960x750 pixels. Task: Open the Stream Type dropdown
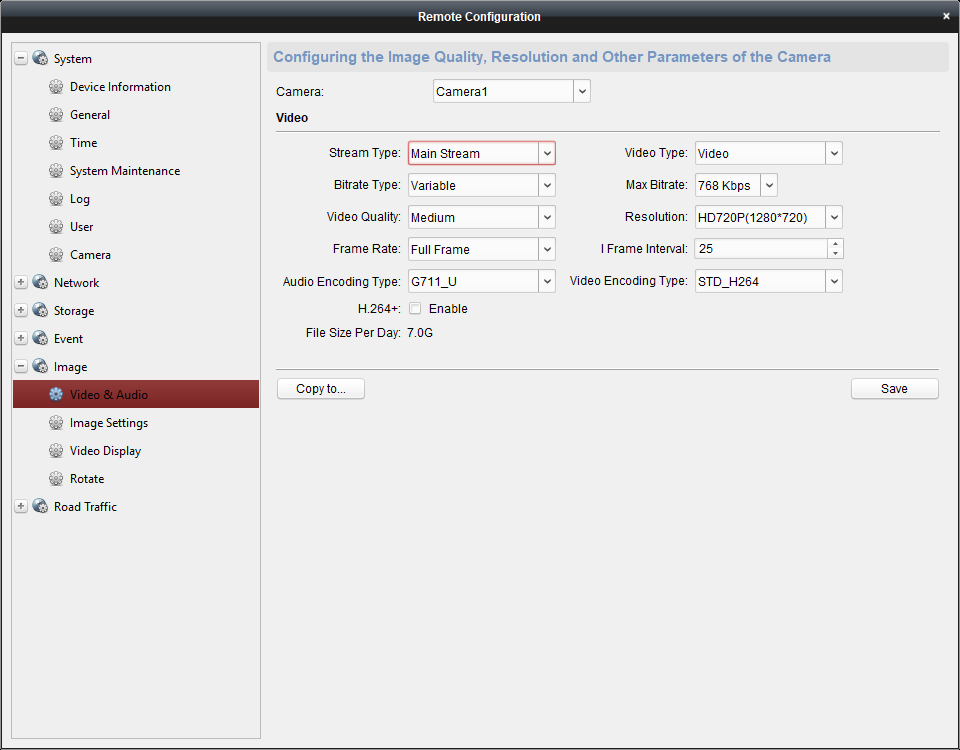(x=546, y=154)
